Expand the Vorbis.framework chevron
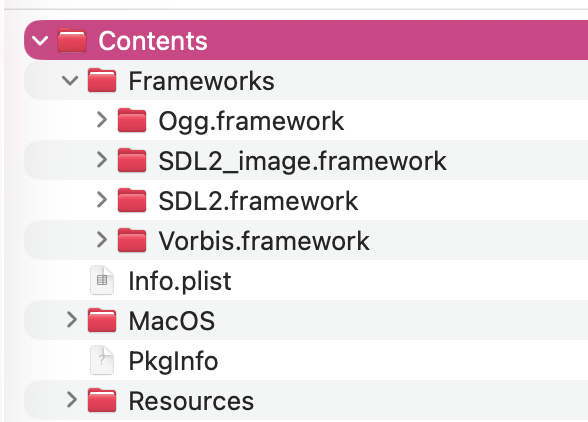Image resolution: width=588 pixels, height=422 pixels. coord(102,240)
